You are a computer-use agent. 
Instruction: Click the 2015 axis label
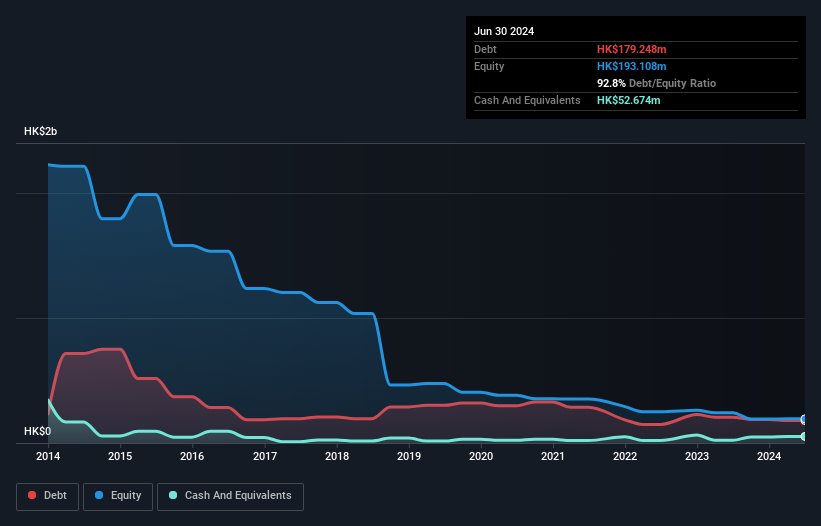(120, 456)
